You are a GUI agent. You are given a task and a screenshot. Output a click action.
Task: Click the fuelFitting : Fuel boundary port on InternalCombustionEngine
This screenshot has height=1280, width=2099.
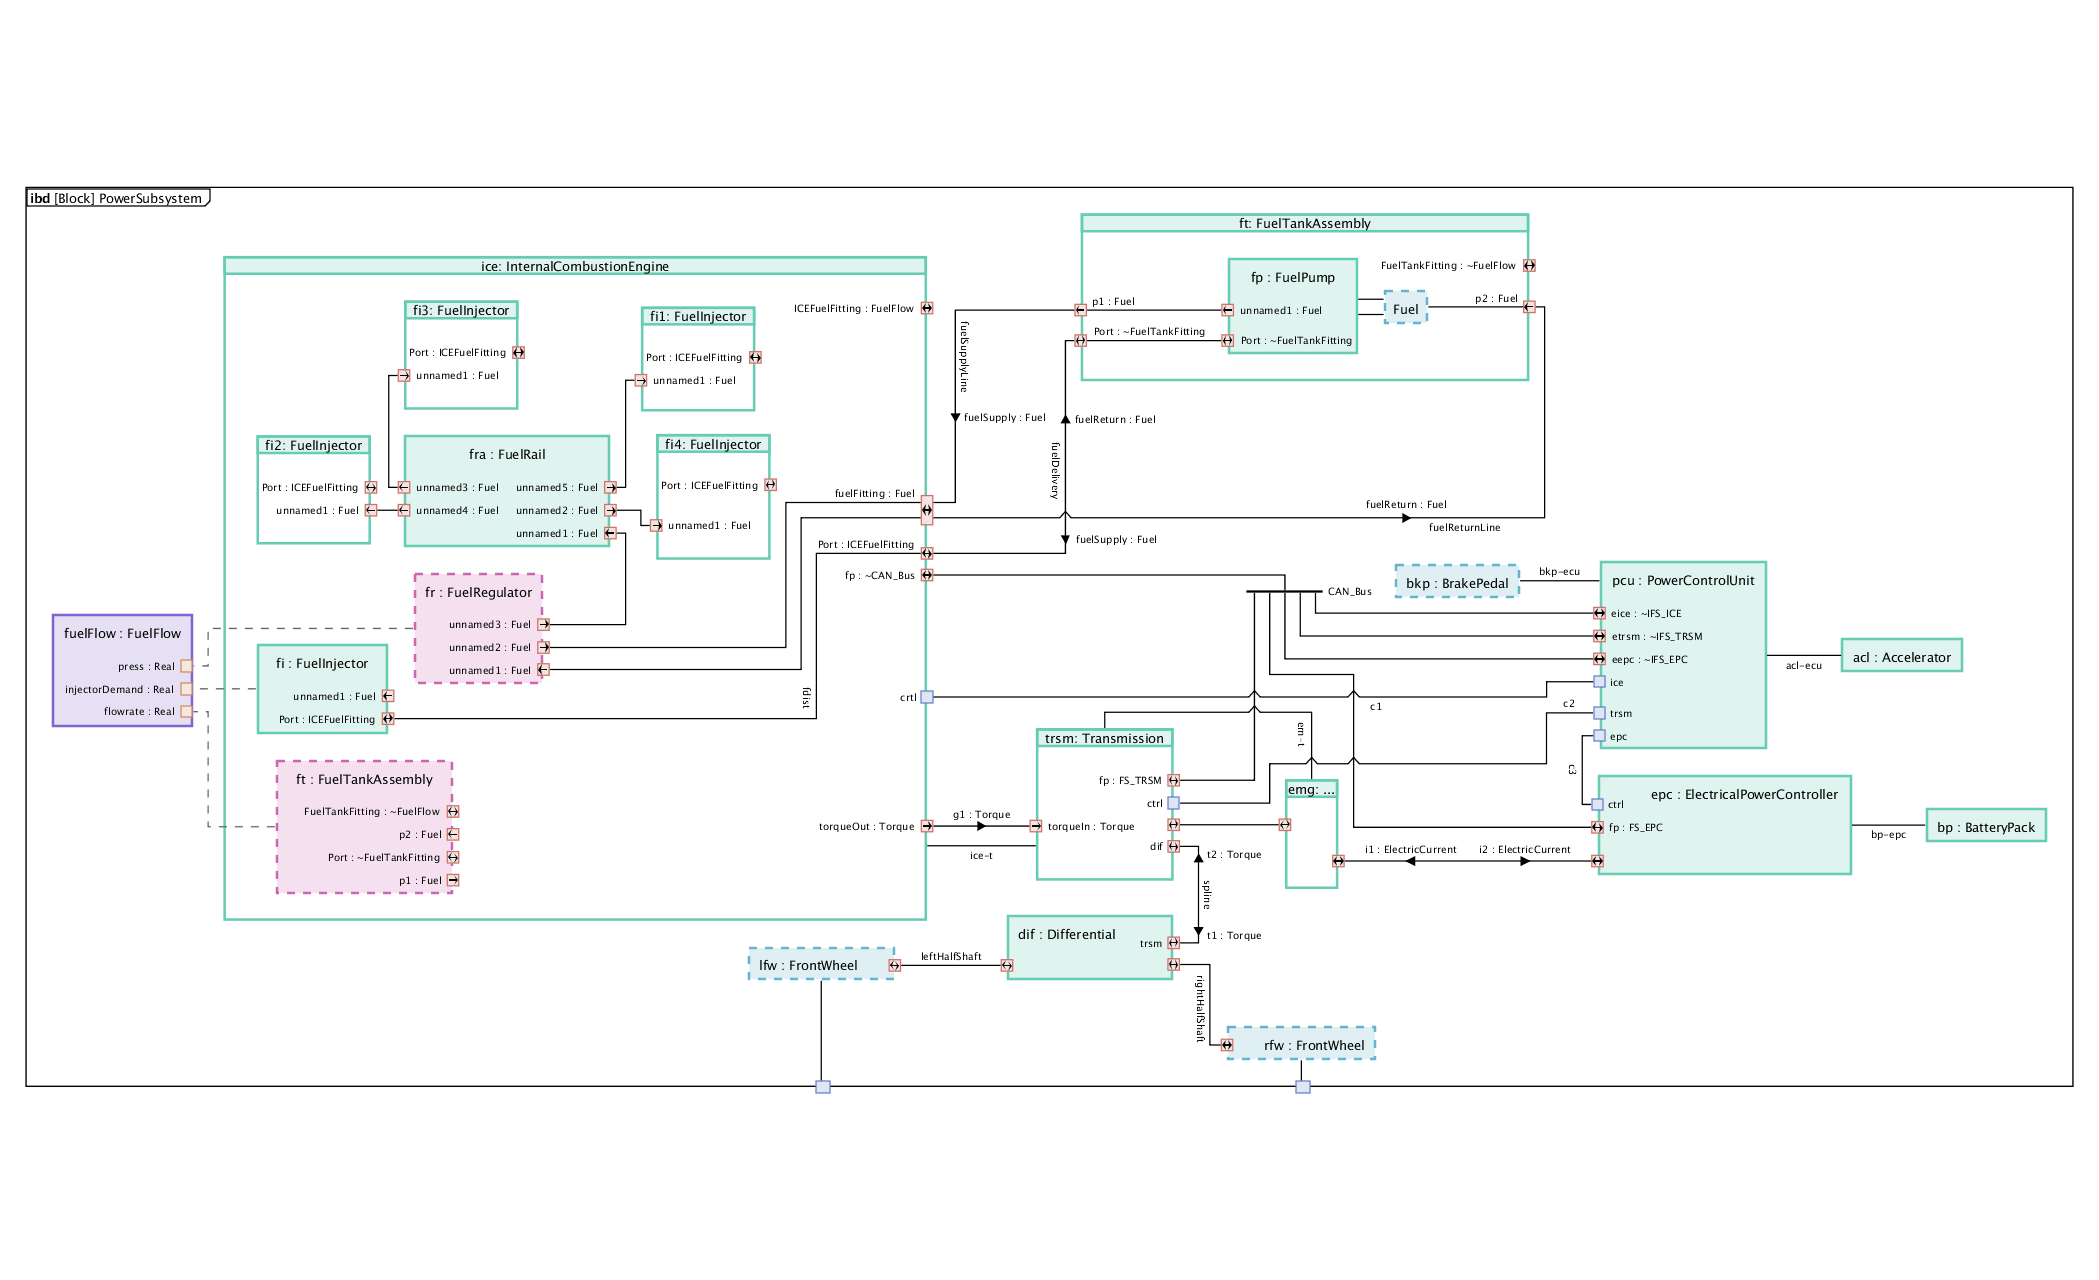(x=926, y=512)
